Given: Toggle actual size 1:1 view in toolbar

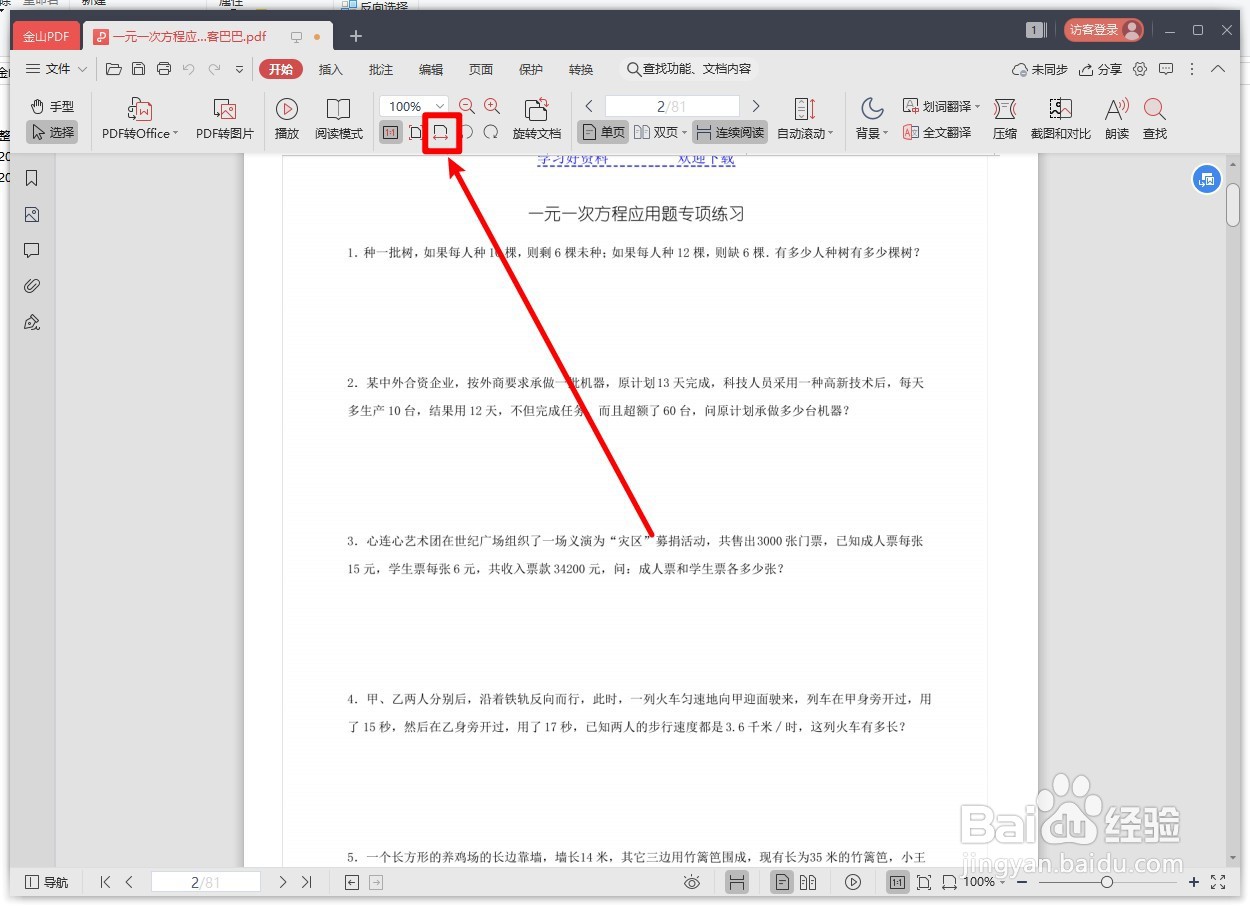Looking at the screenshot, I should pos(390,132).
